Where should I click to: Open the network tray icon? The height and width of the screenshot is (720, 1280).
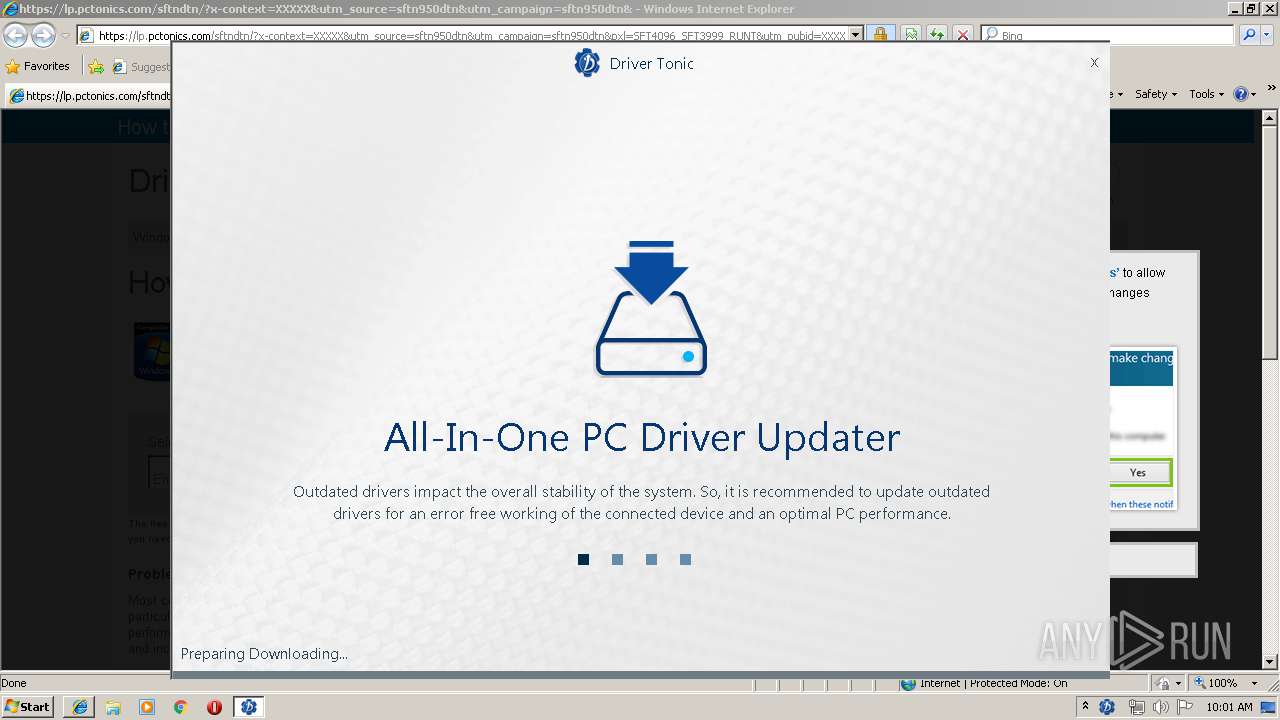(x=1136, y=707)
